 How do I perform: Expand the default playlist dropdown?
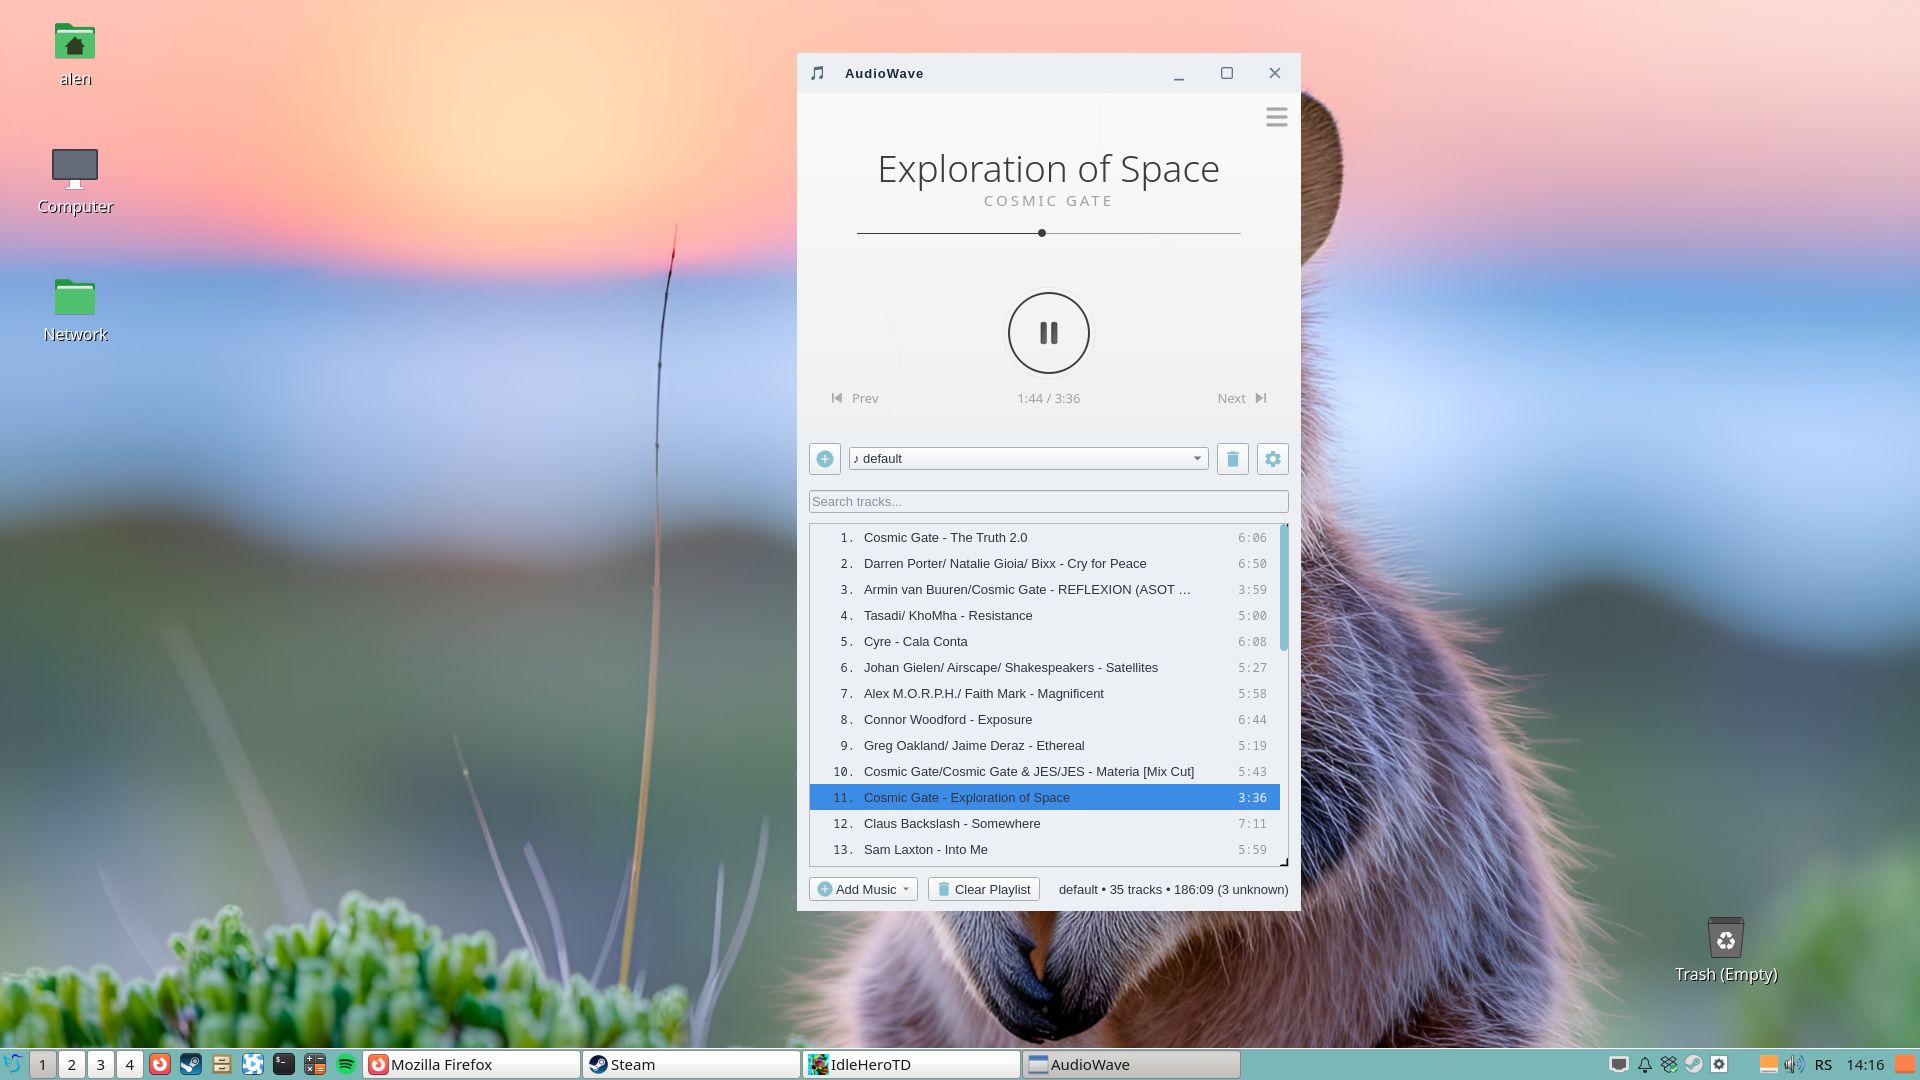[x=1196, y=459]
